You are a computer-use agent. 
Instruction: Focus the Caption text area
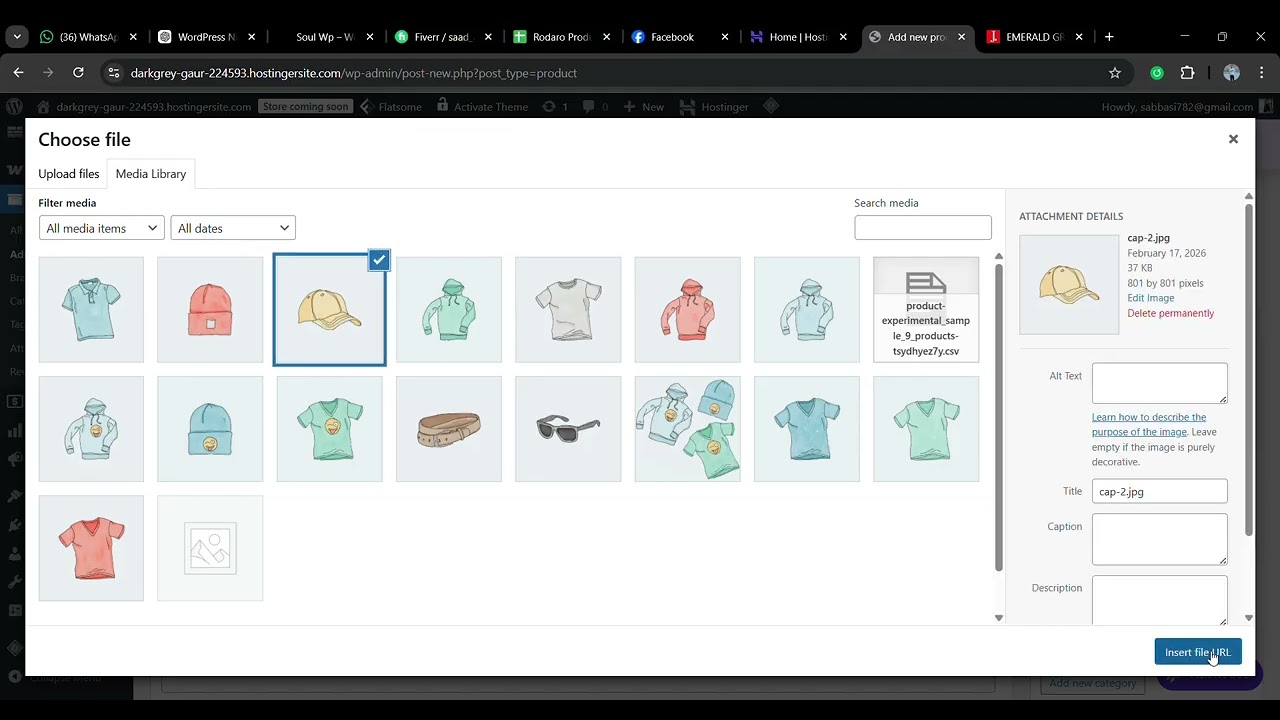coord(1159,539)
